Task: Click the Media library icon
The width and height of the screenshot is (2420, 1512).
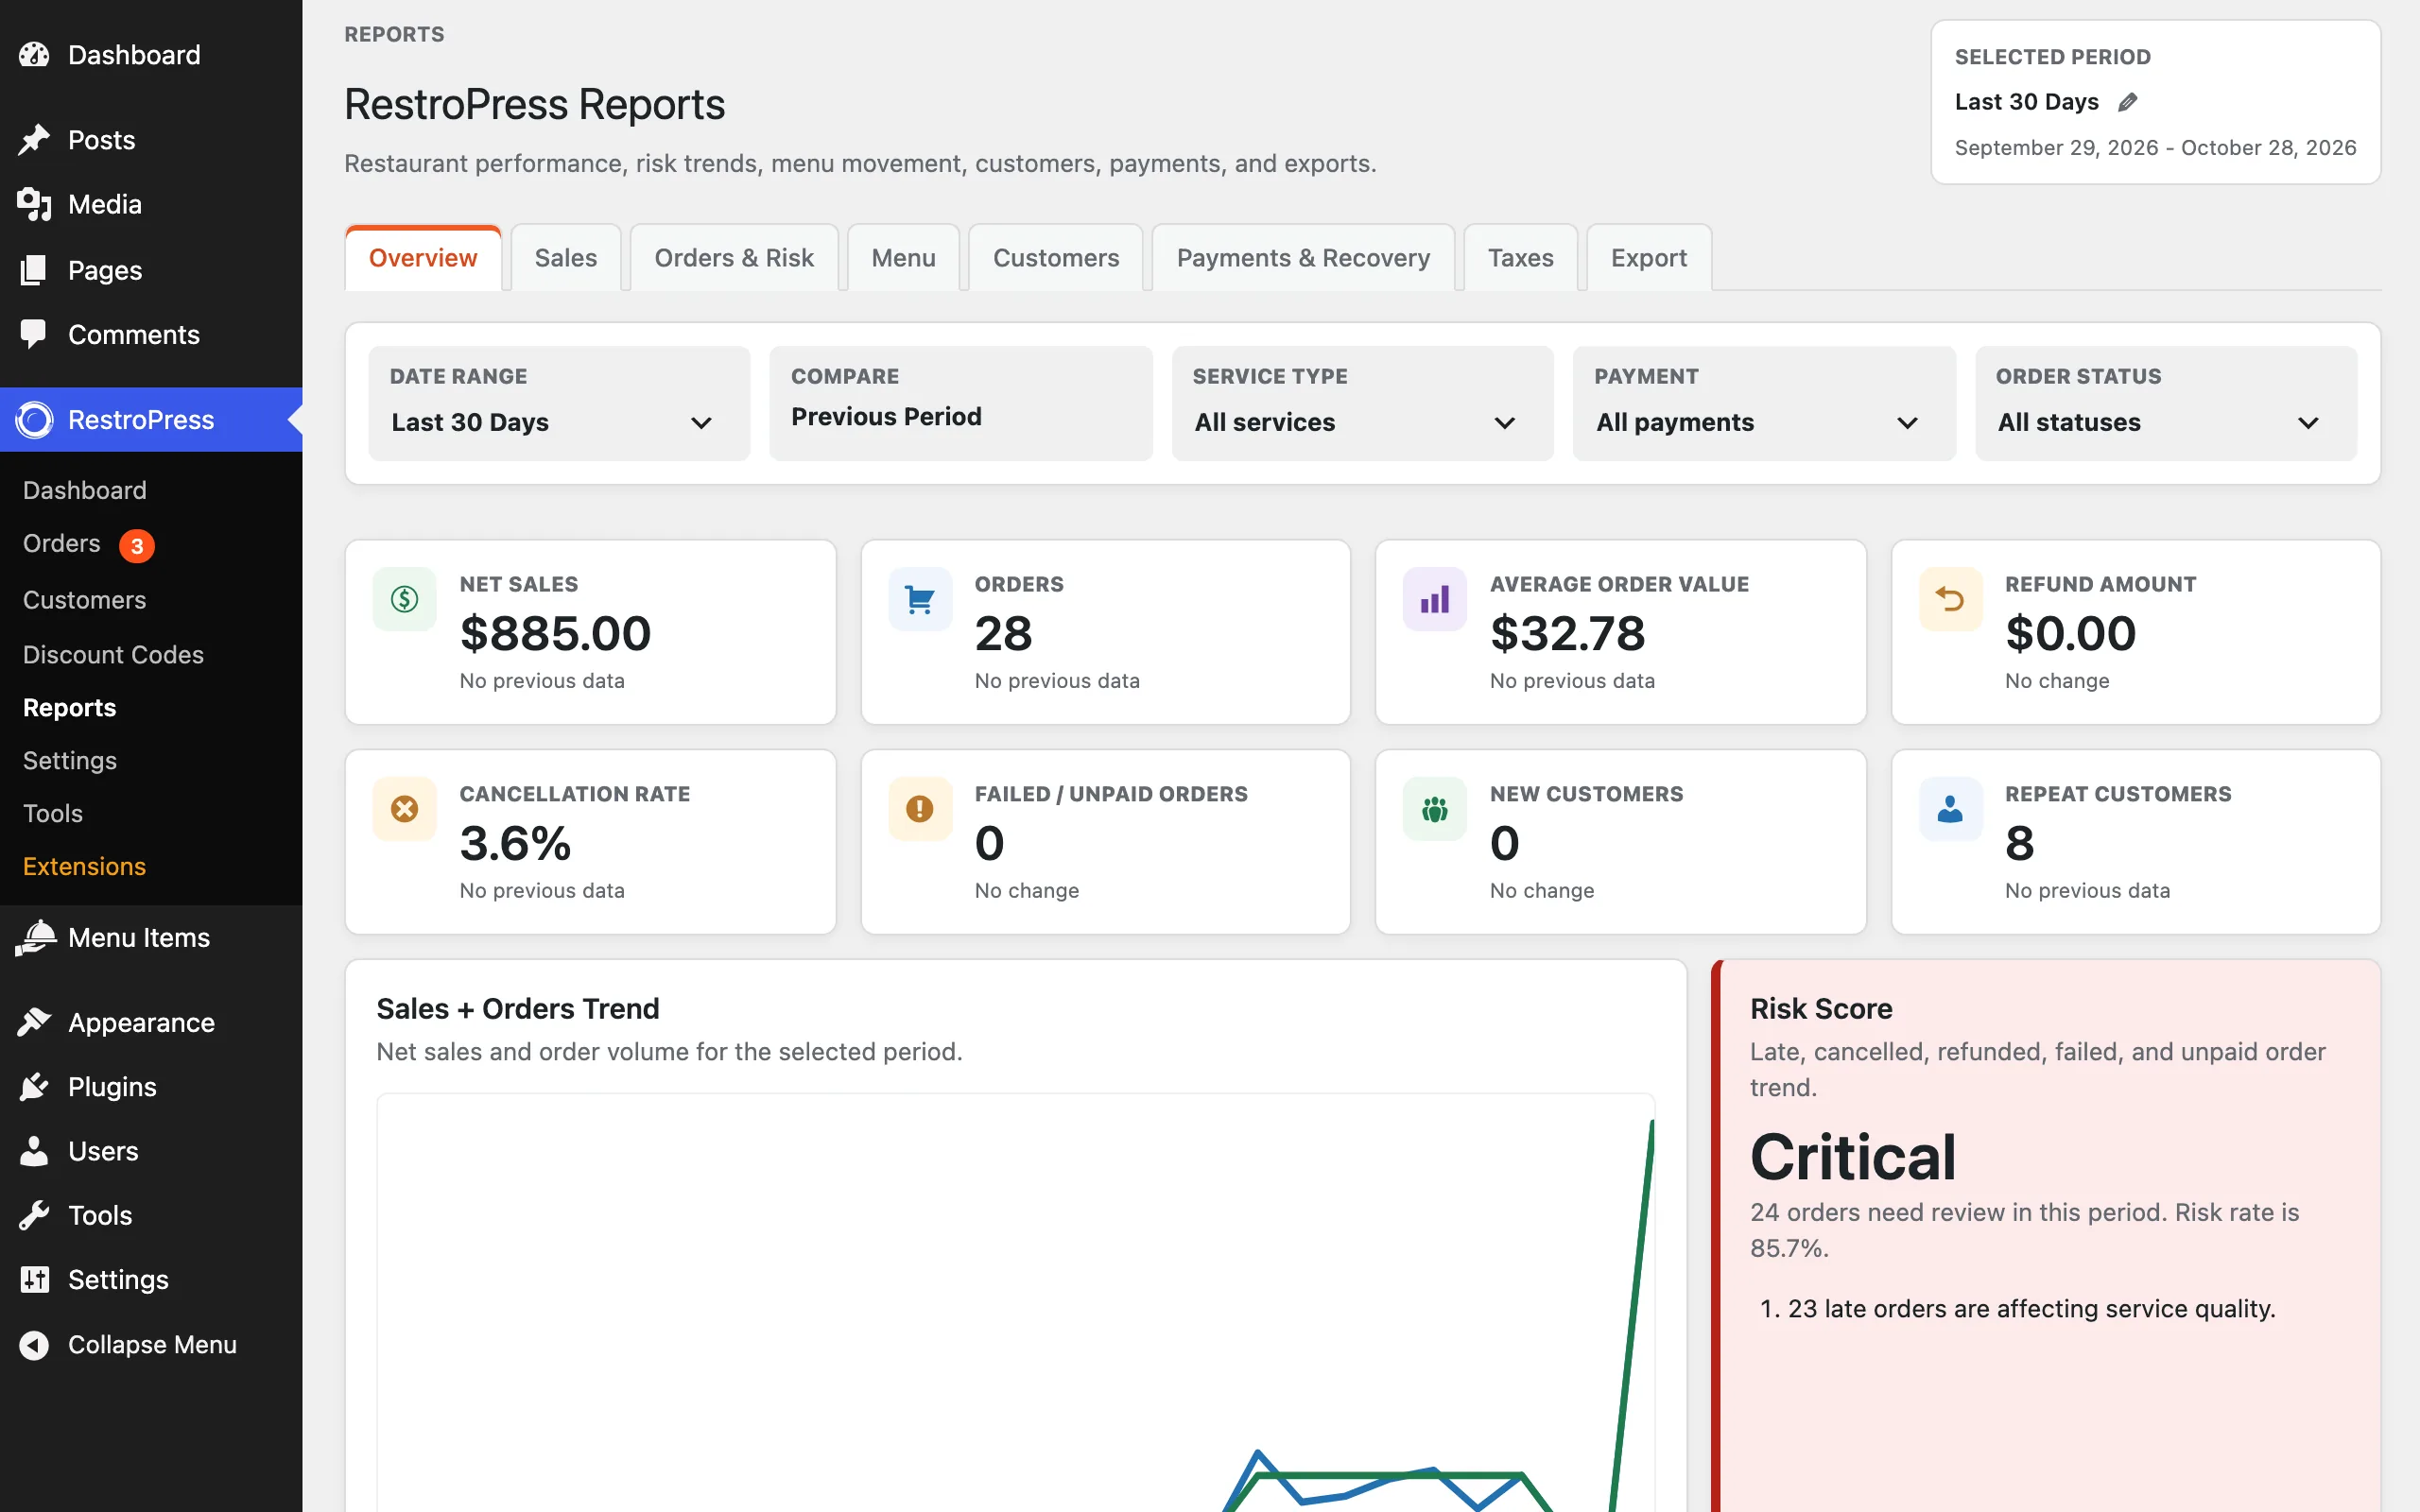Action: click(x=34, y=204)
